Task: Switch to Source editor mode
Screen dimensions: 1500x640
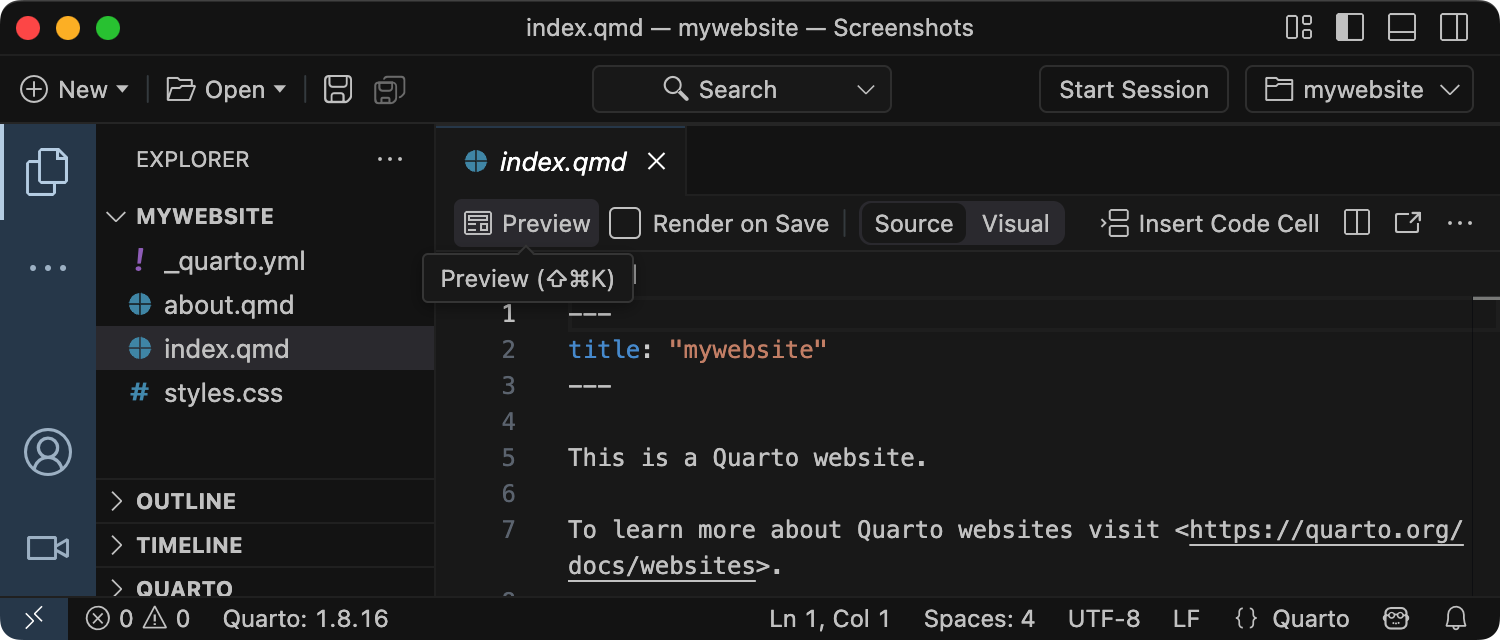Action: (913, 223)
